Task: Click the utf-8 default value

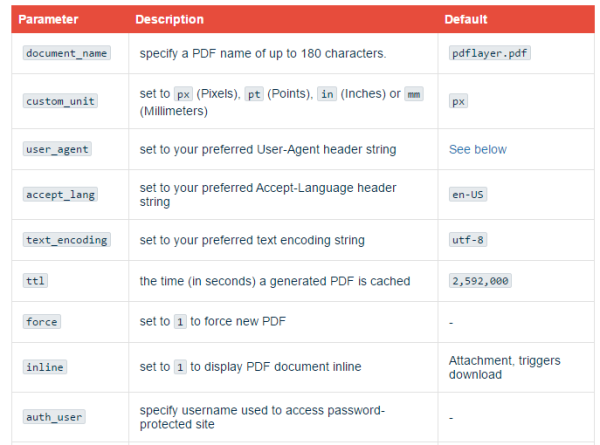Action: (x=468, y=240)
